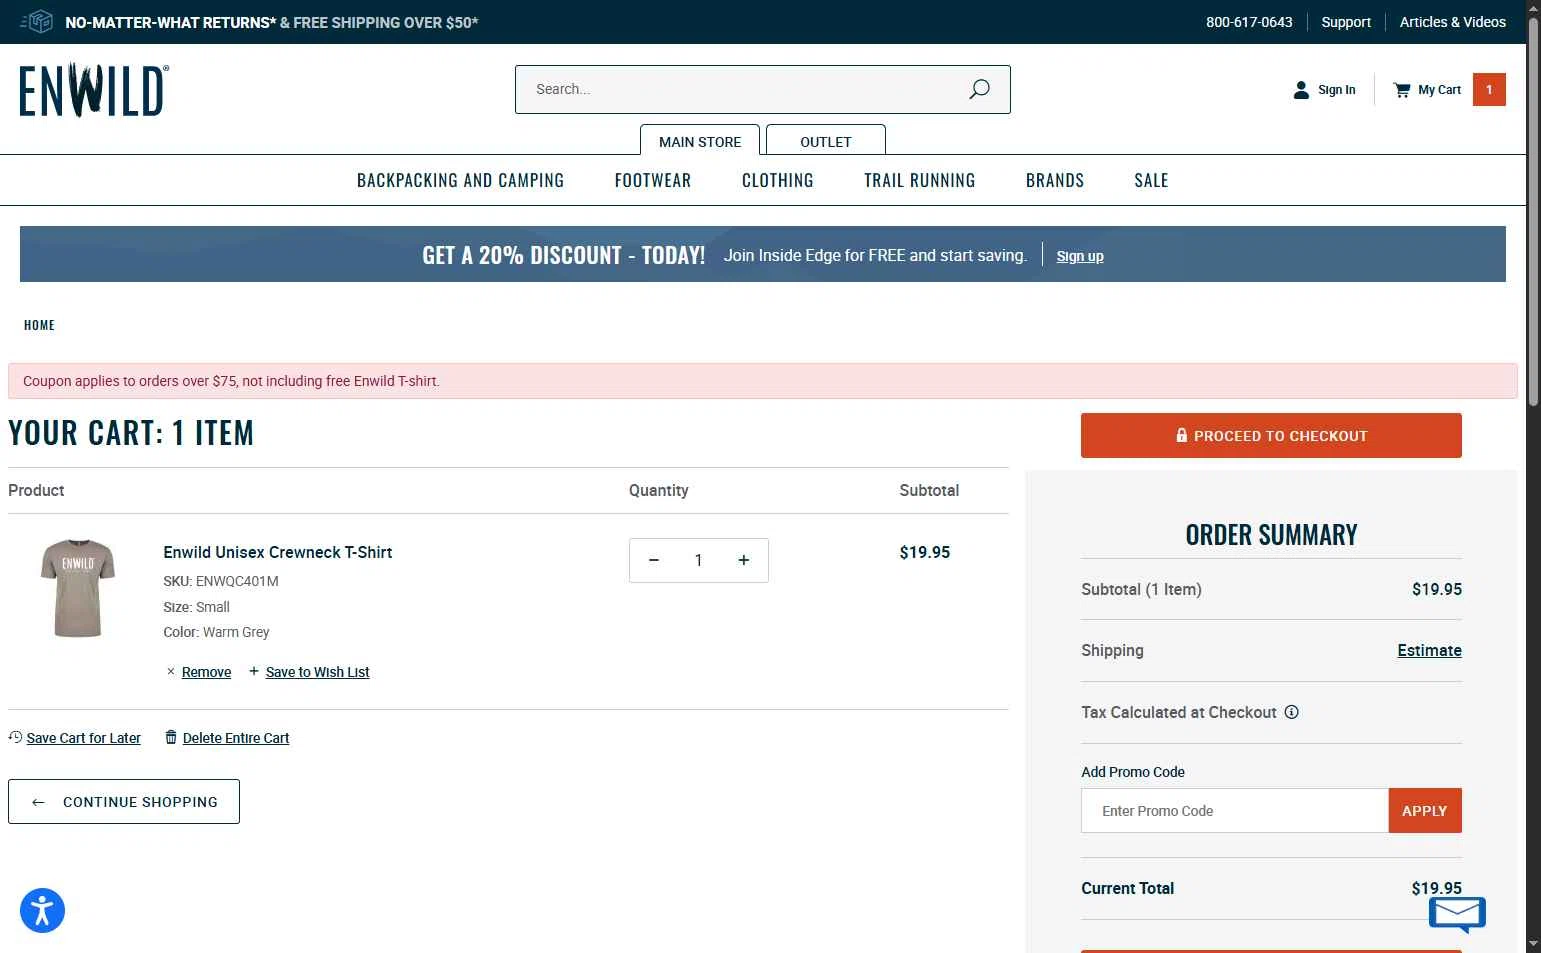Click the T-shirt product thumbnail
This screenshot has width=1541, height=953.
pyautogui.click(x=78, y=589)
